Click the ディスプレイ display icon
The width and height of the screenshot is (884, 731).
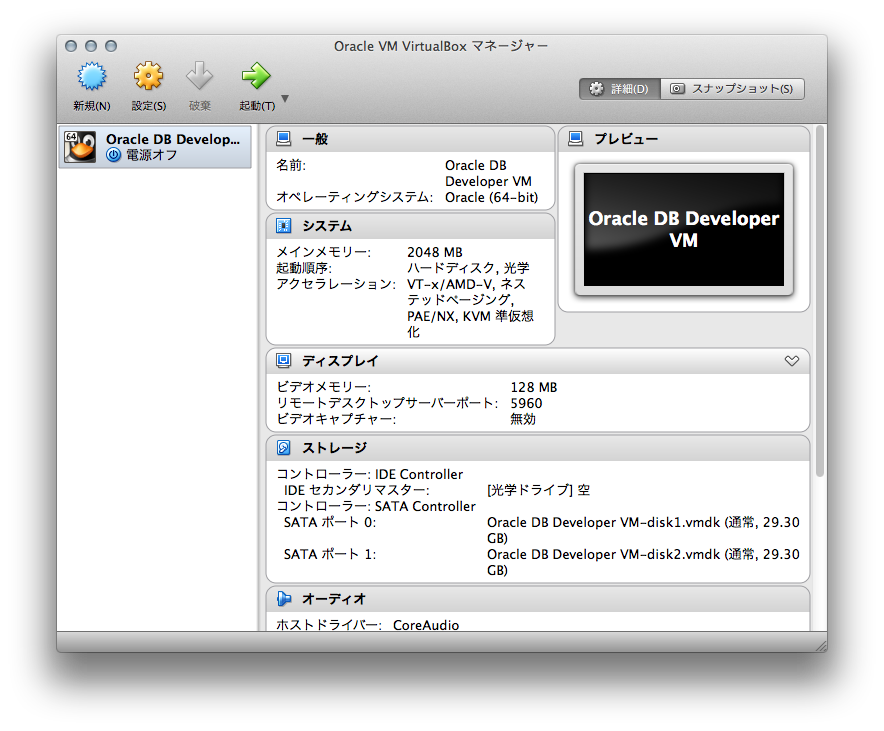click(x=284, y=361)
